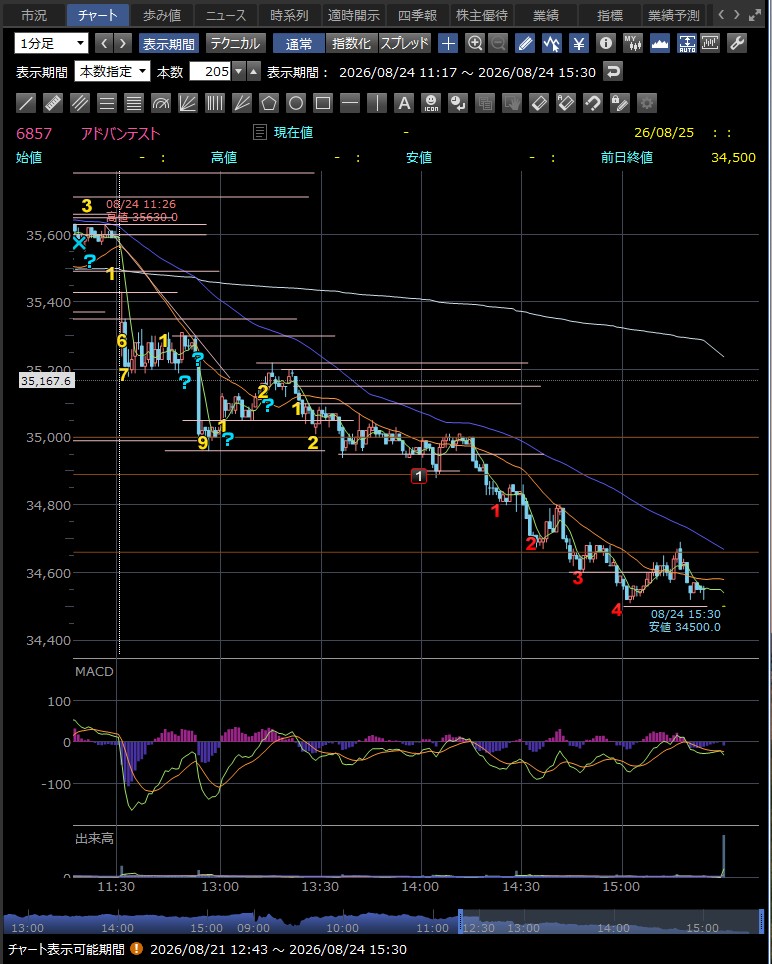Show more tabs with right chevron
The height and width of the screenshot is (964, 772).
pyautogui.click(x=737, y=14)
